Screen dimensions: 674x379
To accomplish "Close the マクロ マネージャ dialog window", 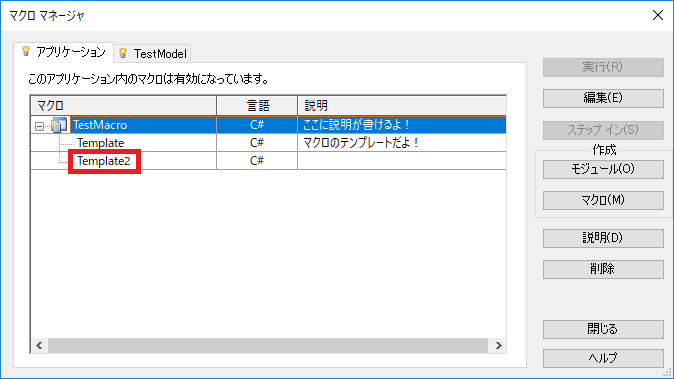I will tap(657, 15).
